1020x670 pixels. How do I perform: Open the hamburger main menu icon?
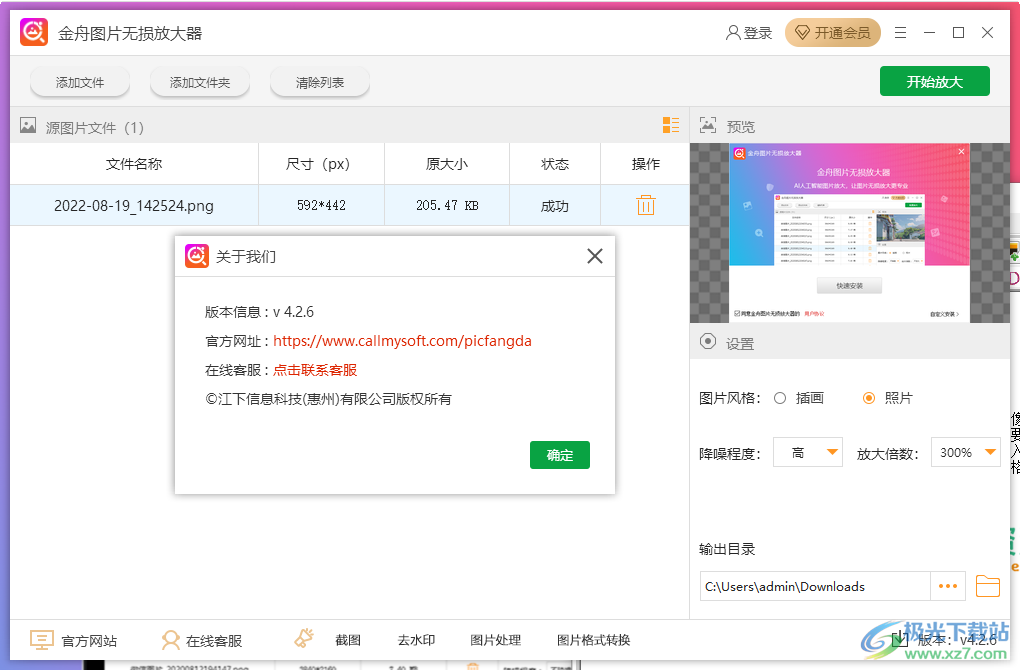point(900,33)
